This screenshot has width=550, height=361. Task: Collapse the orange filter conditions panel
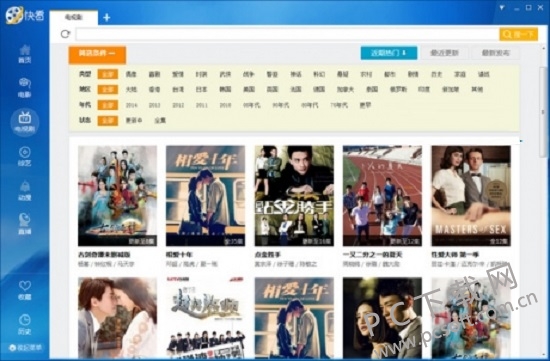(97, 54)
